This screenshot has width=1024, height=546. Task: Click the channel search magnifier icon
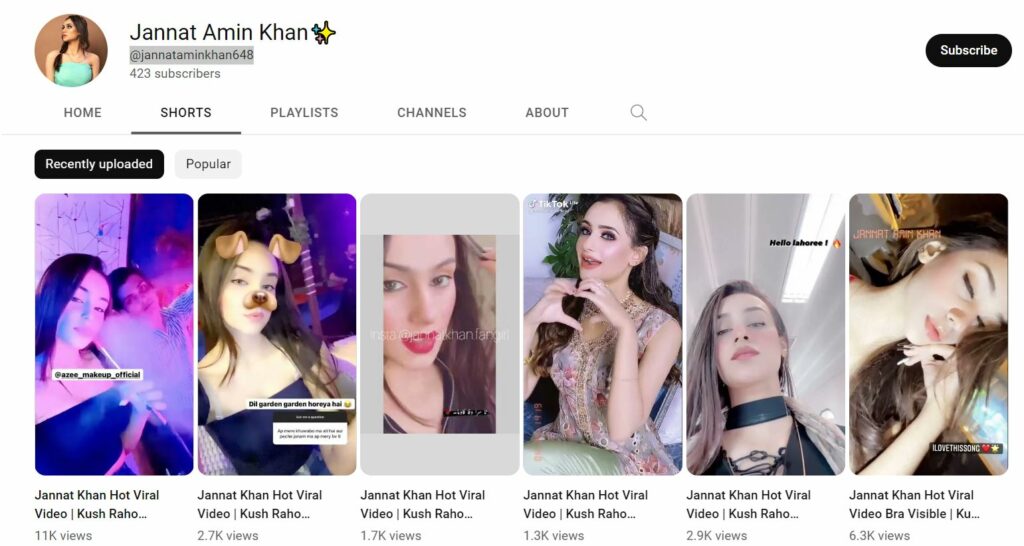(638, 112)
